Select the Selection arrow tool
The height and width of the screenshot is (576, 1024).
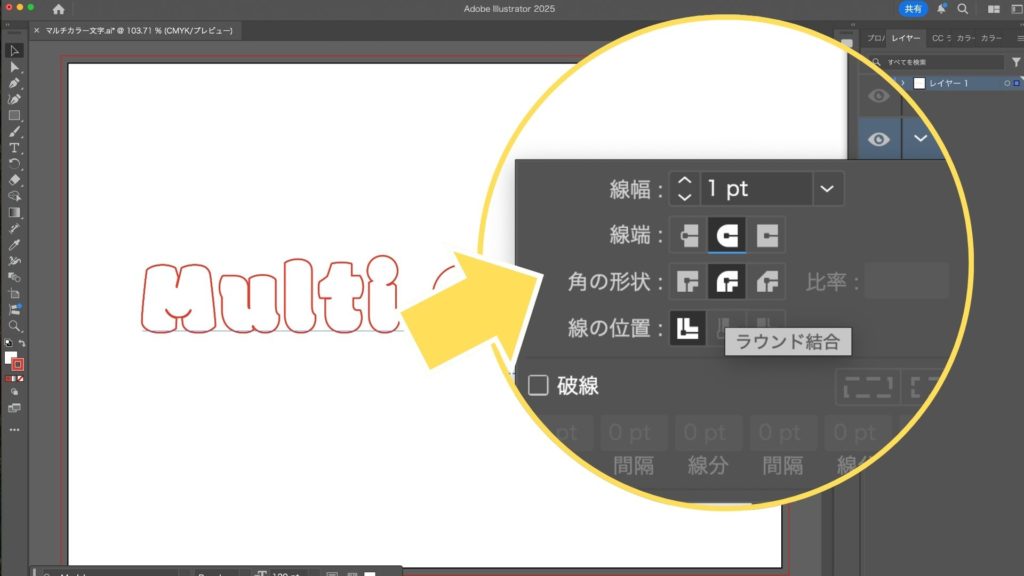pos(14,50)
